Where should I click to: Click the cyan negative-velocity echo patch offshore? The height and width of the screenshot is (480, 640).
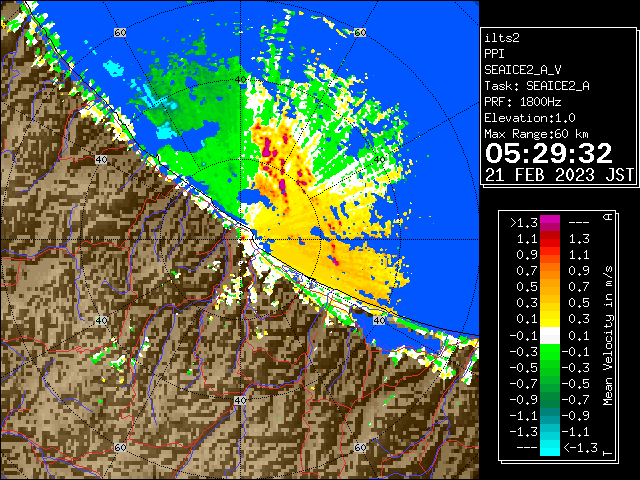pos(113,67)
